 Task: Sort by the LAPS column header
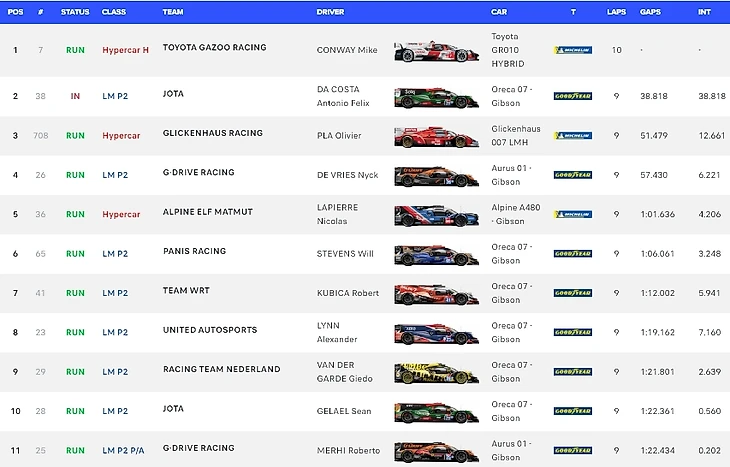616,12
